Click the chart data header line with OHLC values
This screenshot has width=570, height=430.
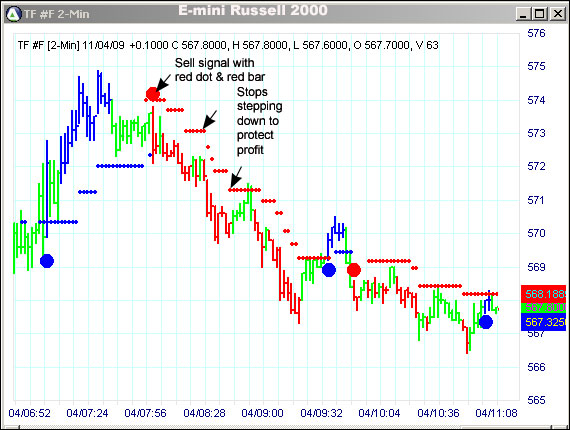click(228, 45)
